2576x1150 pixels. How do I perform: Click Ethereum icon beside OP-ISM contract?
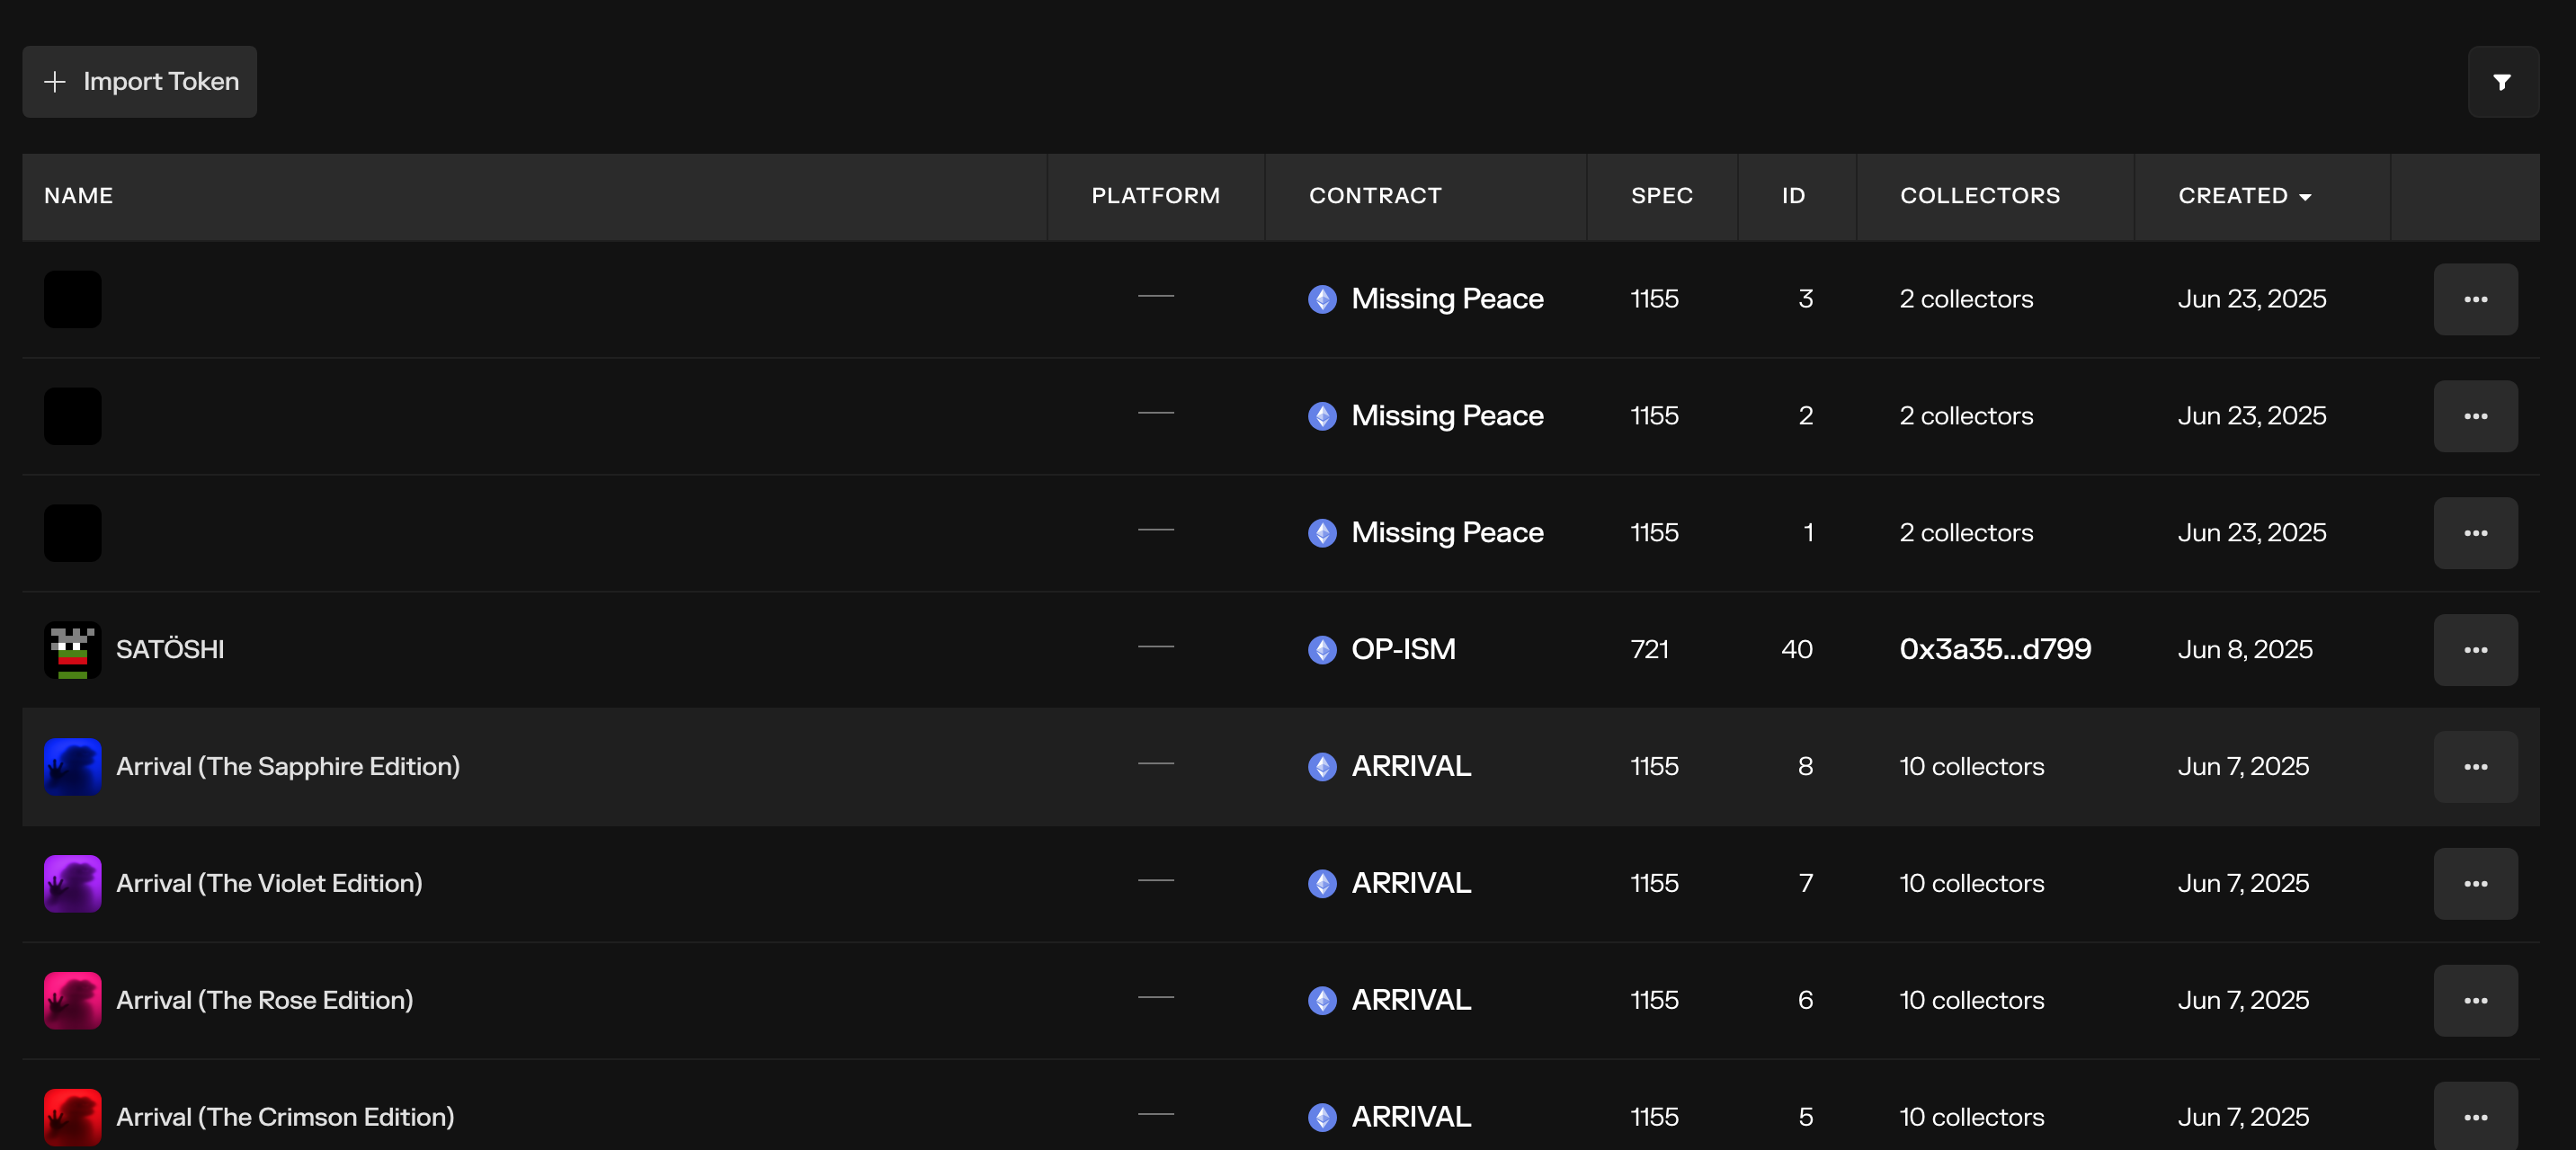tap(1322, 650)
